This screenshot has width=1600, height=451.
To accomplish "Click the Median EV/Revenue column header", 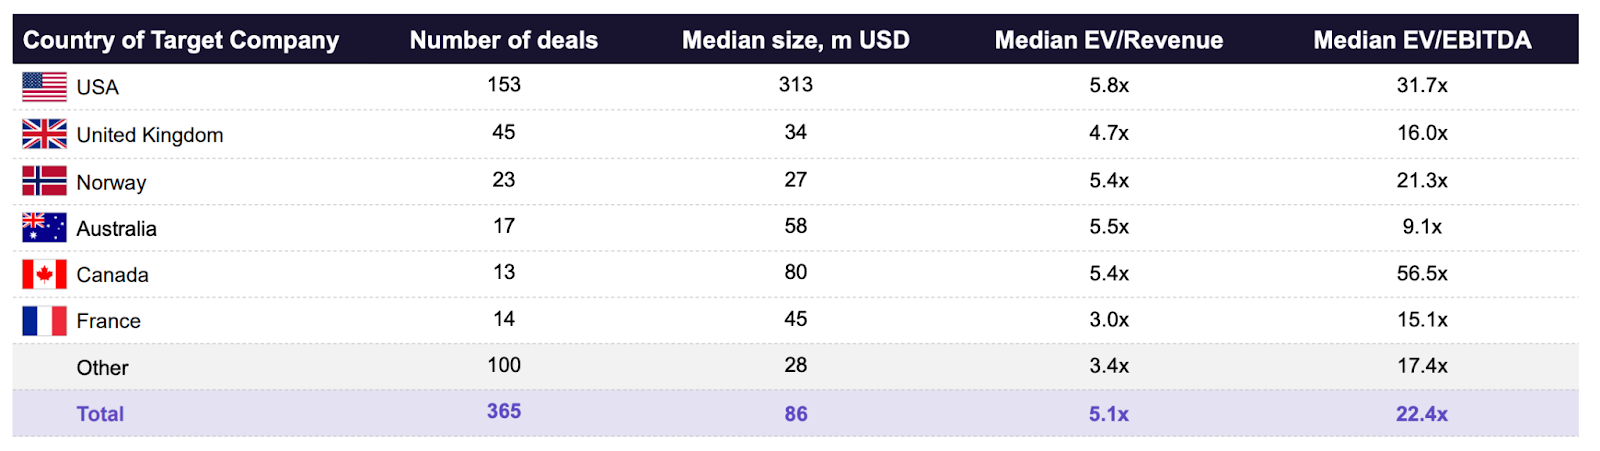I will click(x=1109, y=40).
